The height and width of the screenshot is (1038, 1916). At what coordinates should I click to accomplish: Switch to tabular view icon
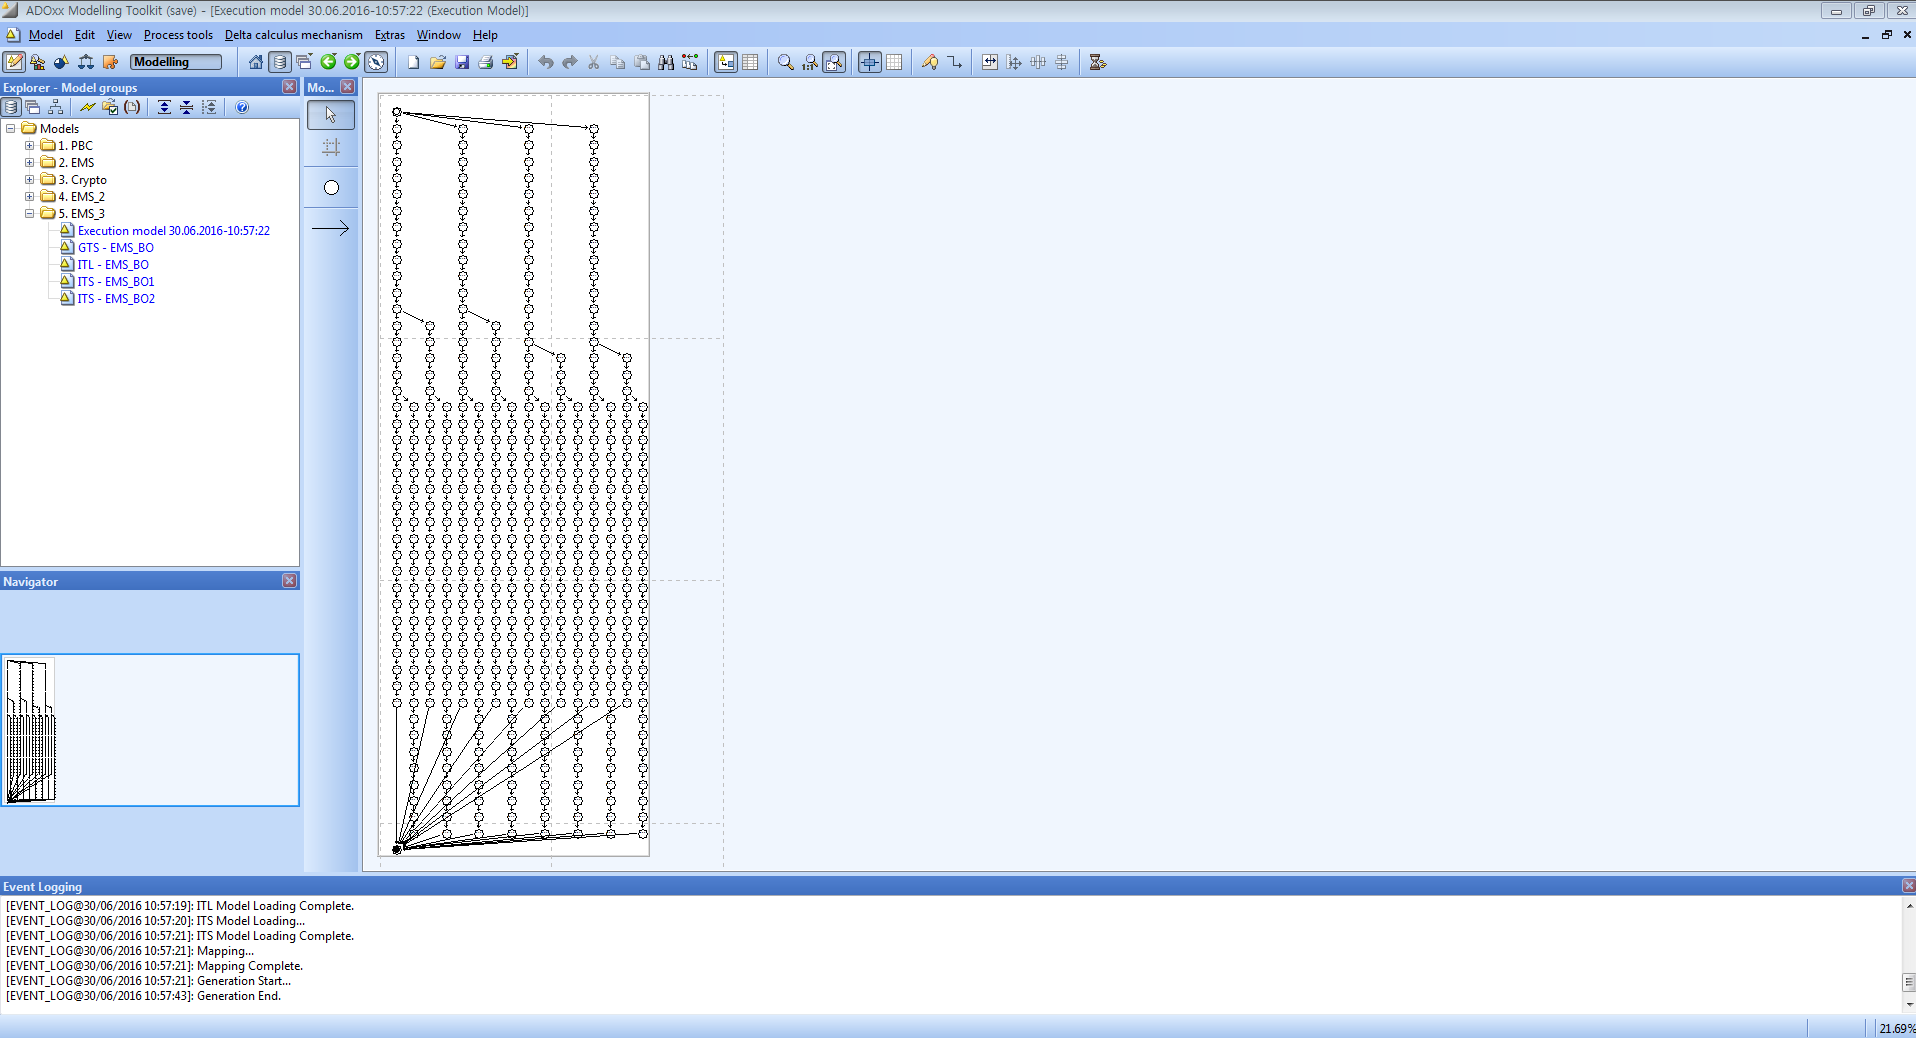[x=750, y=62]
